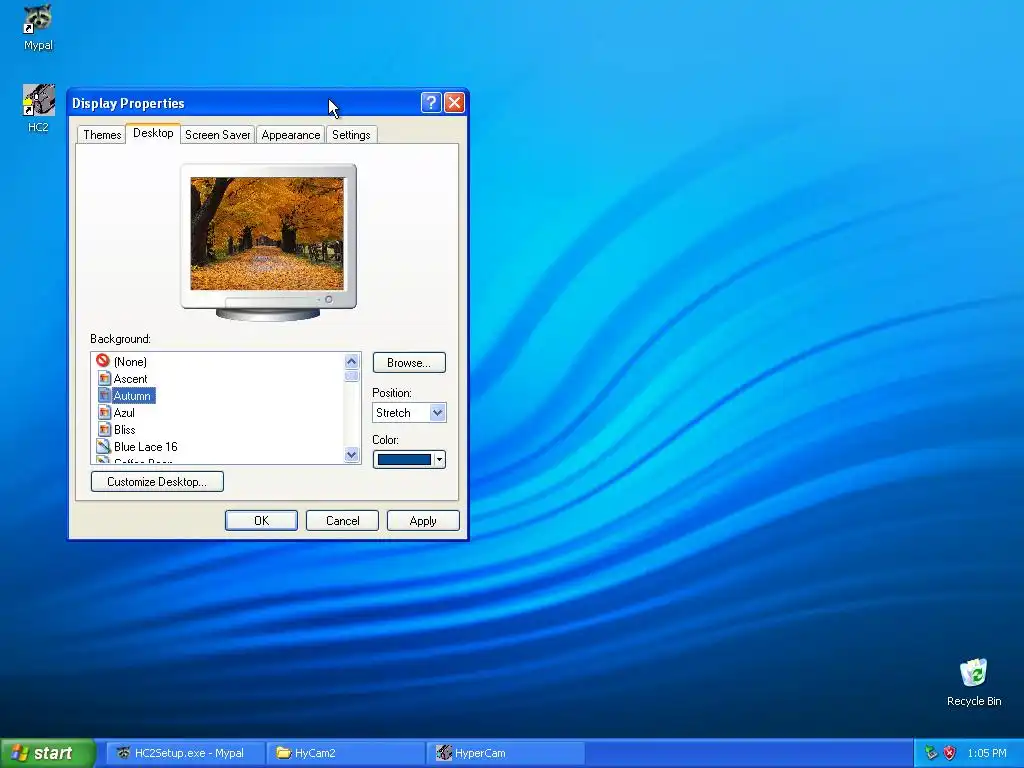Select Blue Lace 16 background
Image resolution: width=1024 pixels, height=768 pixels.
(x=146, y=446)
